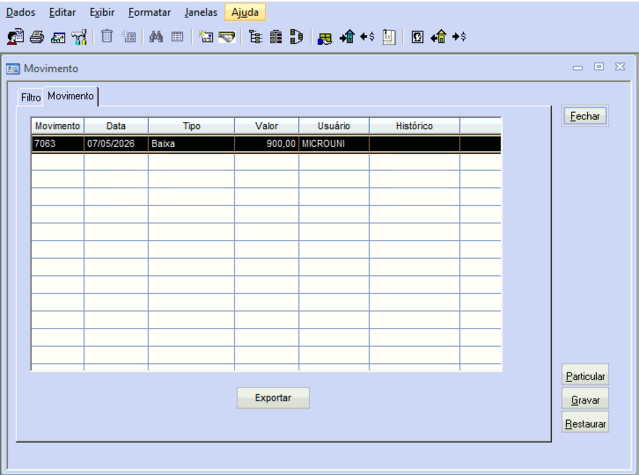Click the Restaurar button
639x475 pixels.
pyautogui.click(x=585, y=424)
